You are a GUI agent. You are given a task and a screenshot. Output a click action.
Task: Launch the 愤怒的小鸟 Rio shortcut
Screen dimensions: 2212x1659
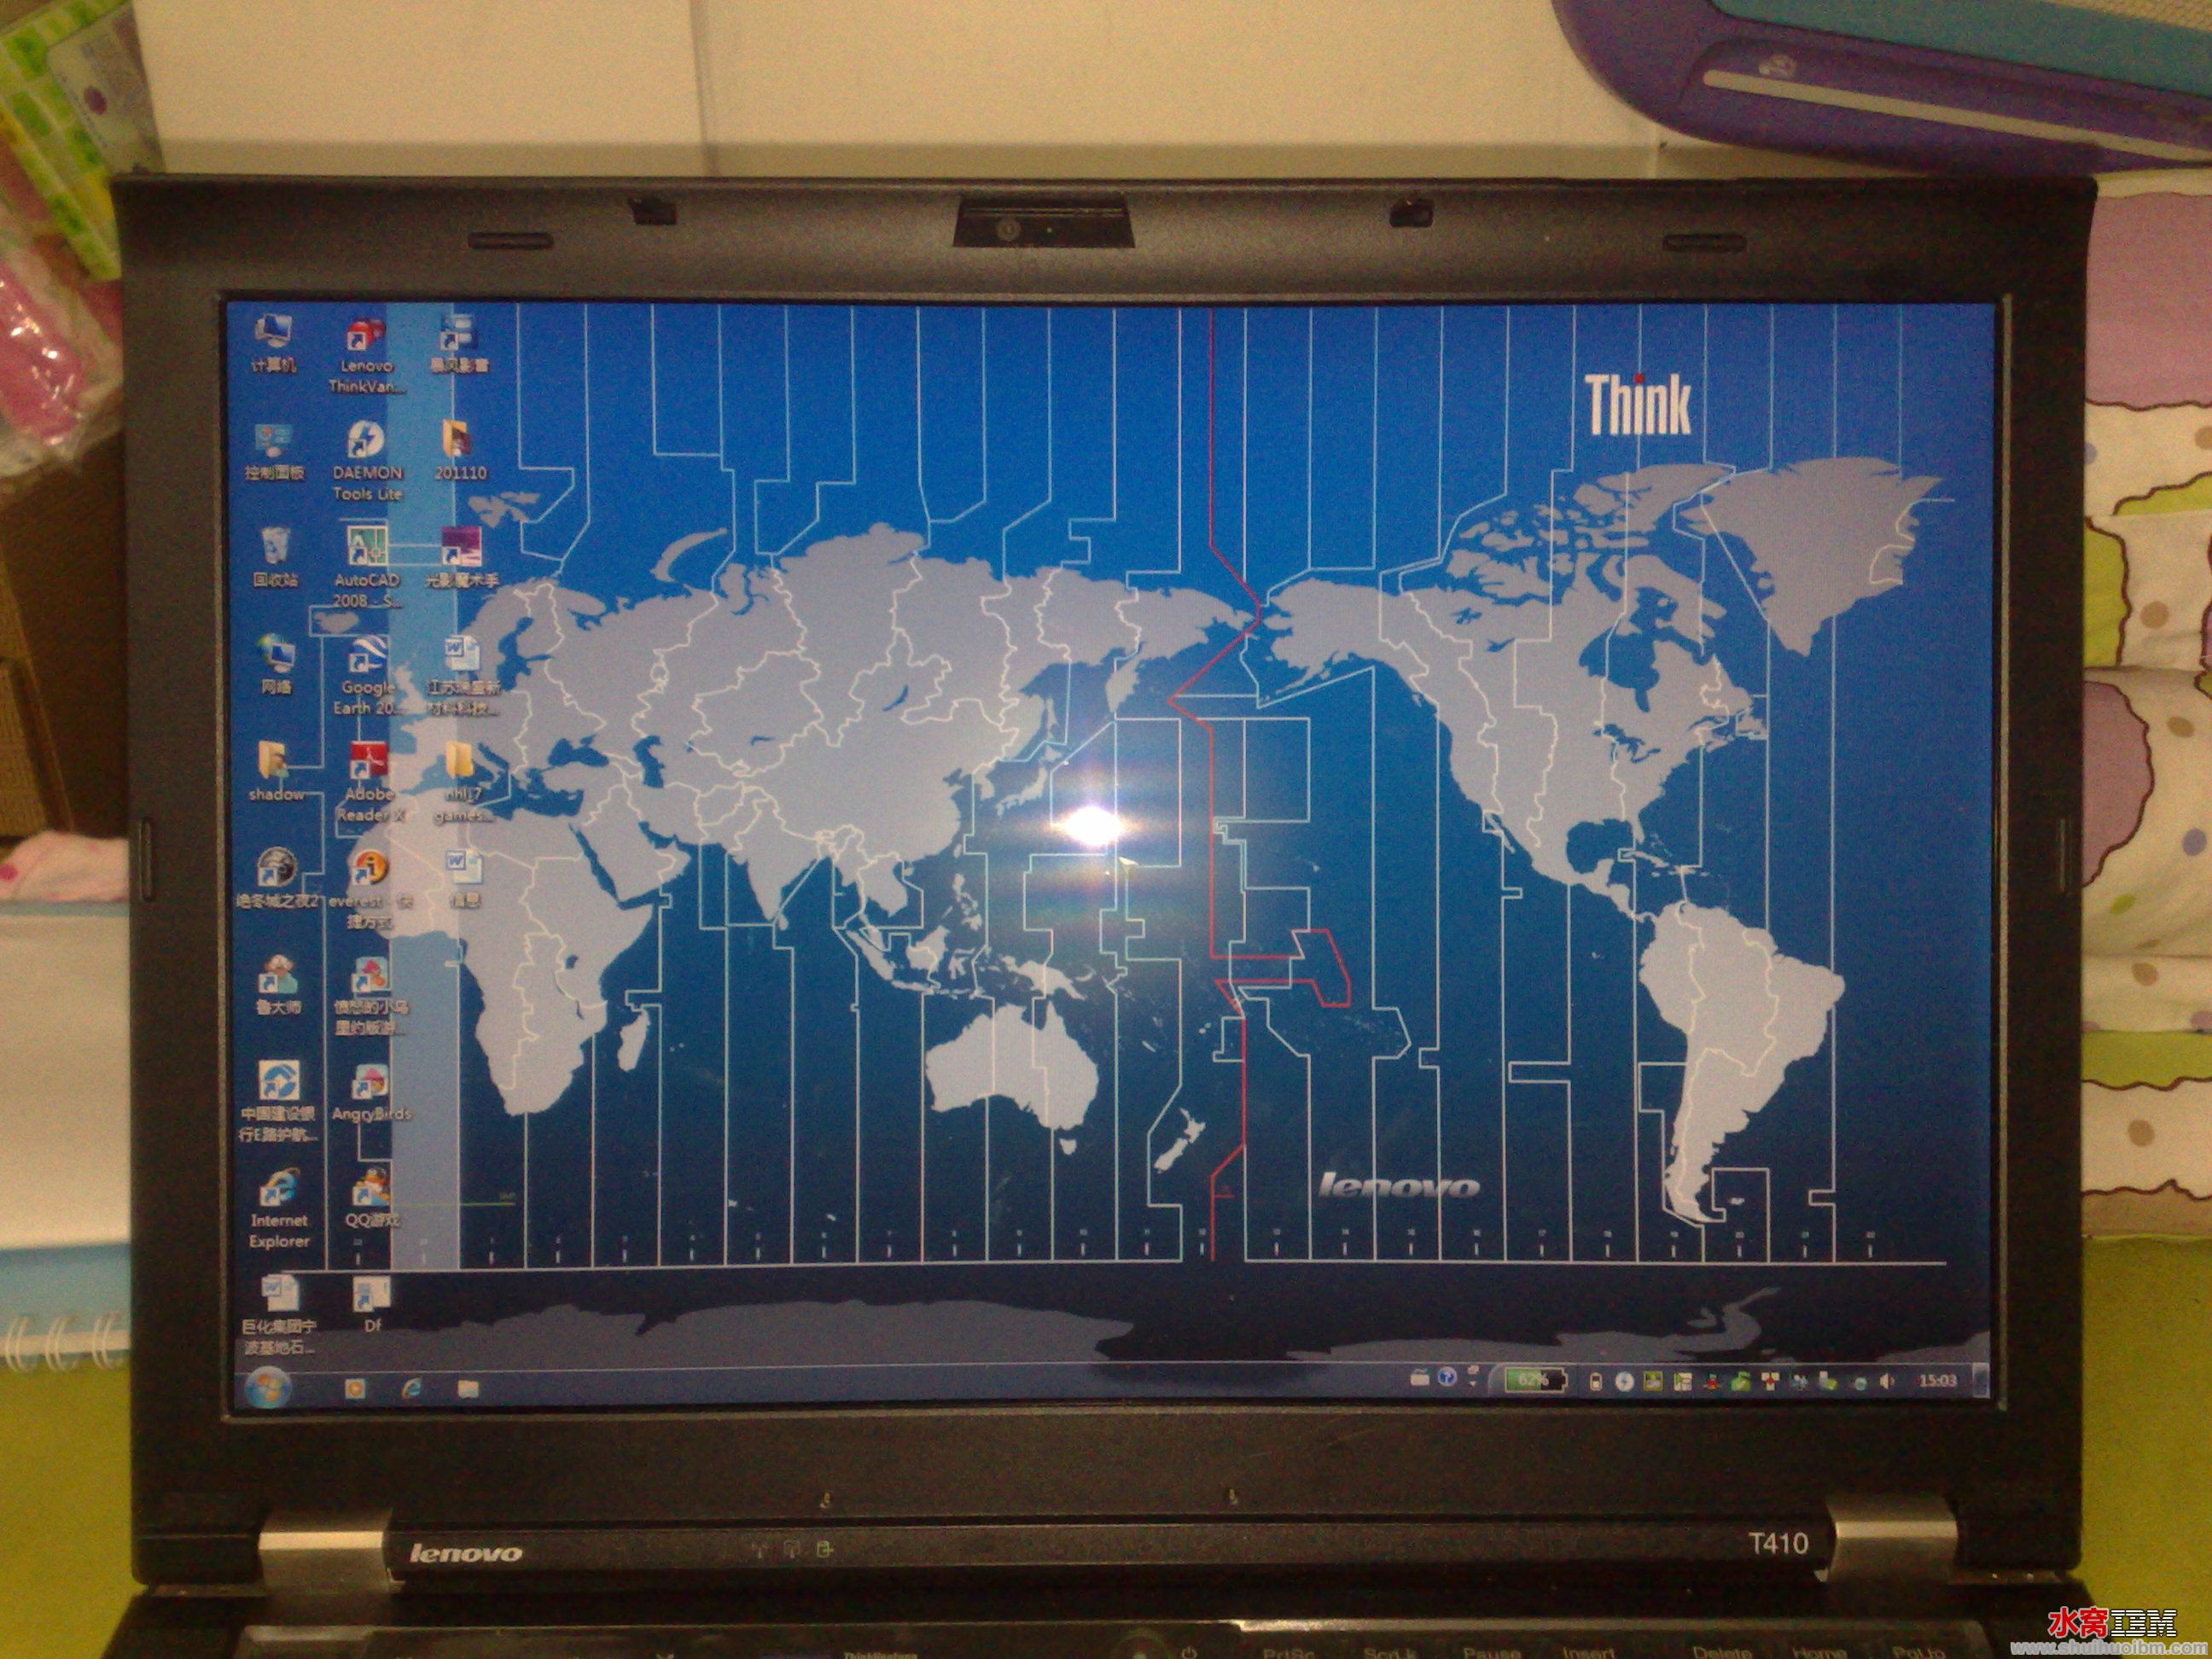tap(371, 996)
